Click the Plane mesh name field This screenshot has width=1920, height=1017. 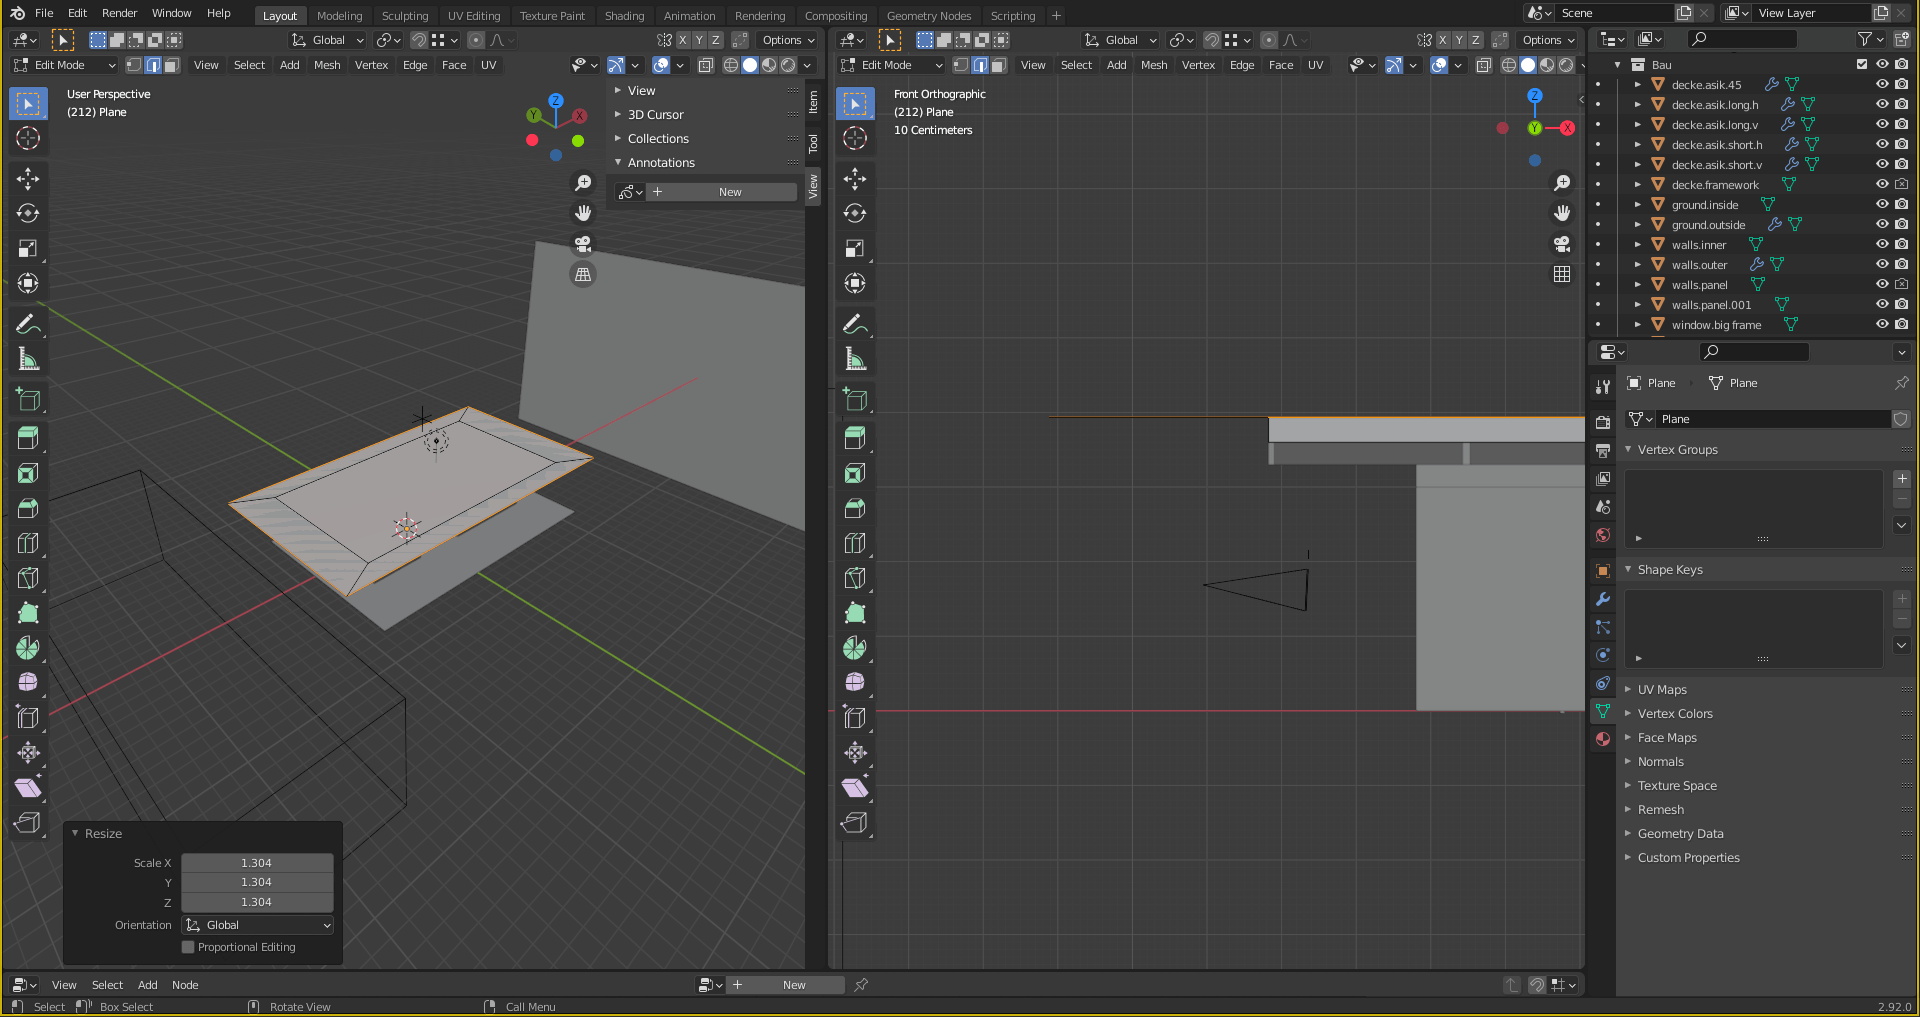pyautogui.click(x=1770, y=419)
